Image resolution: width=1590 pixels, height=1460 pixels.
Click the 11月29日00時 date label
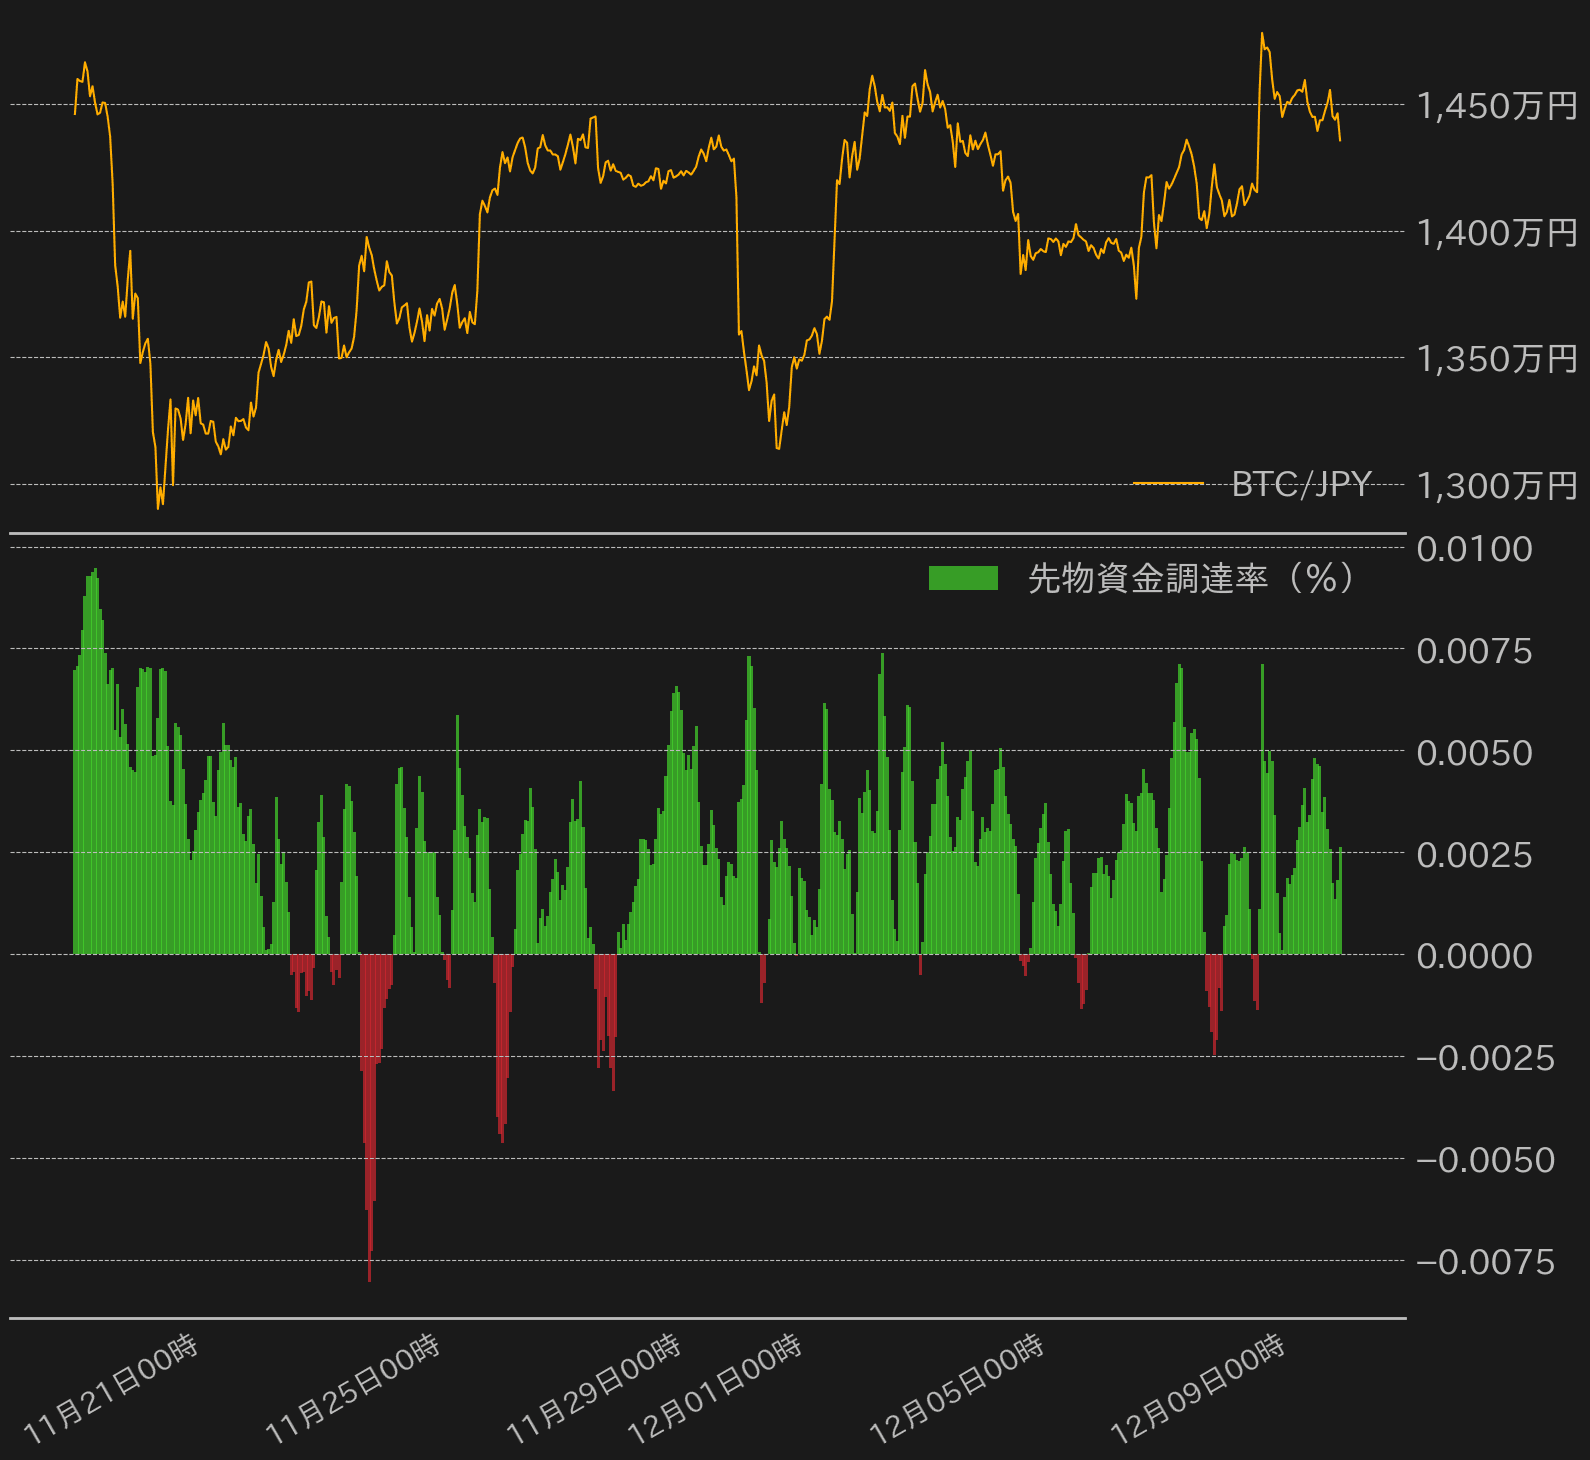click(x=594, y=1390)
